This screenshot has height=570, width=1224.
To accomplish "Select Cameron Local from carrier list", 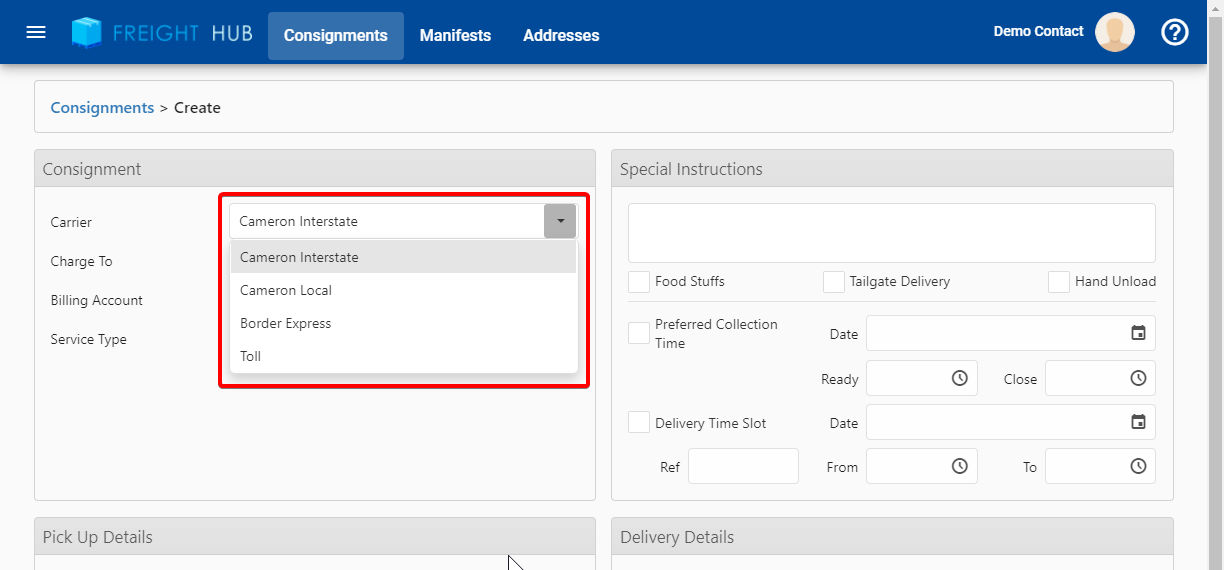I will point(286,290).
